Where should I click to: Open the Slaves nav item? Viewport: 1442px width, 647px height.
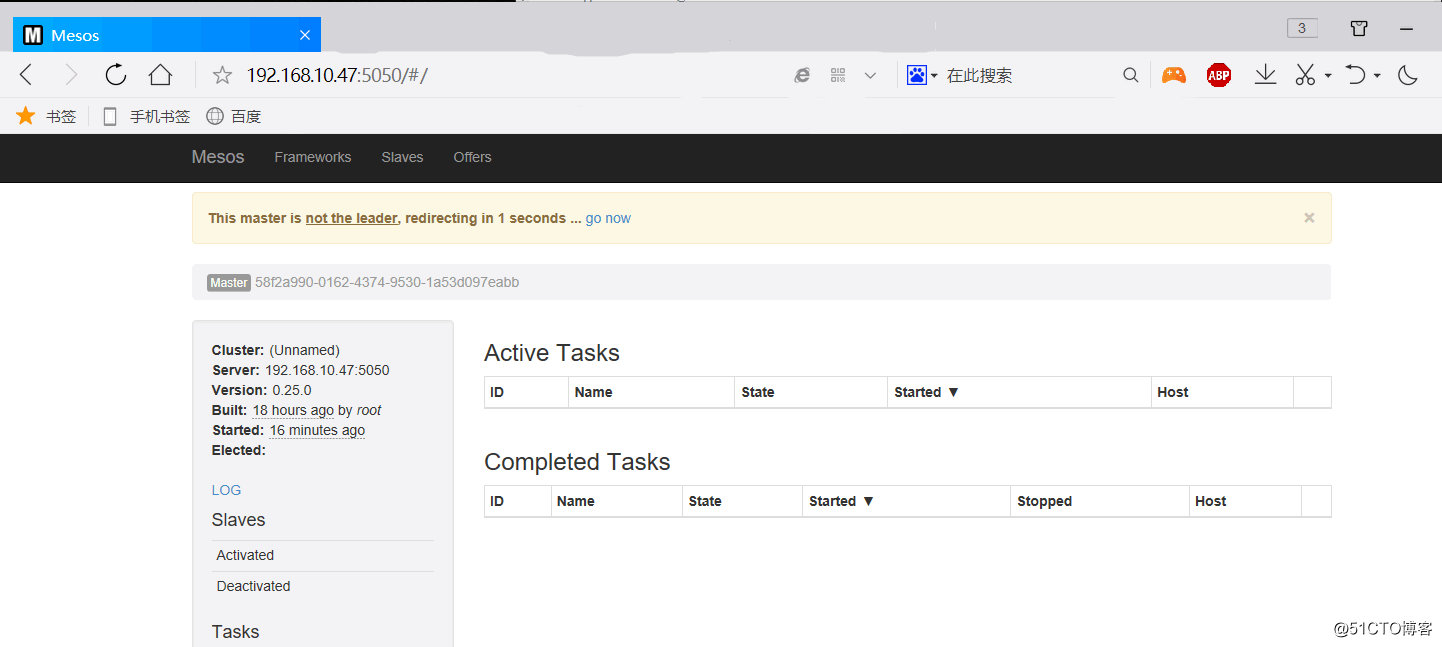402,157
